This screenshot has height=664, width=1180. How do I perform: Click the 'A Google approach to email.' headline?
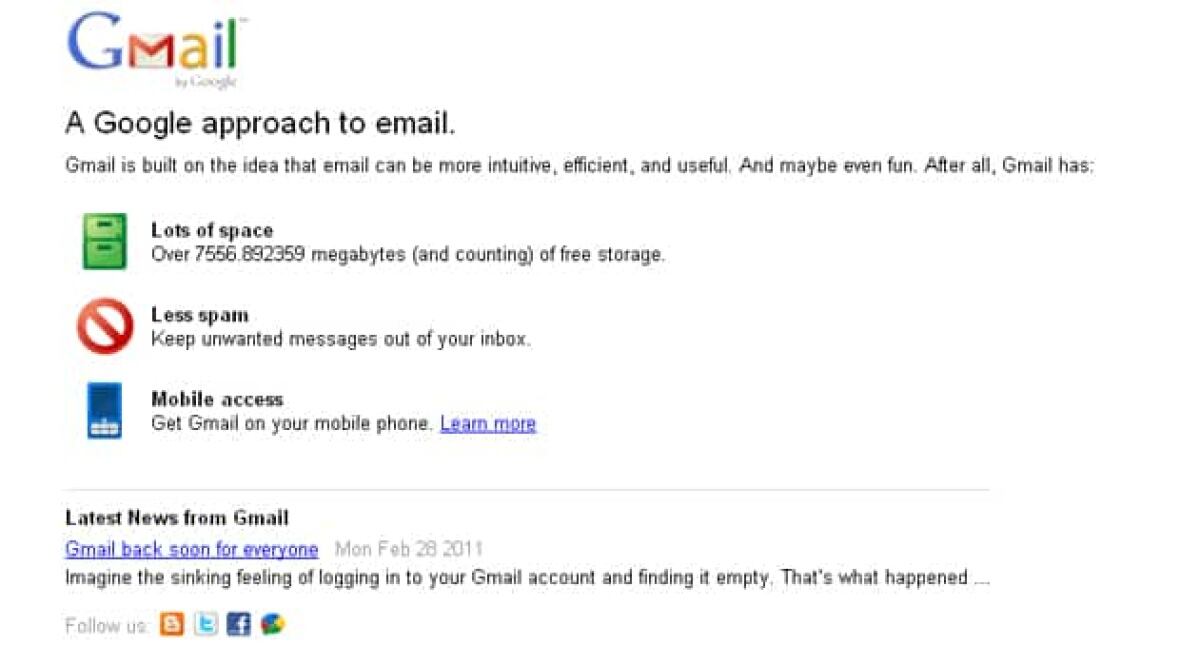(260, 123)
